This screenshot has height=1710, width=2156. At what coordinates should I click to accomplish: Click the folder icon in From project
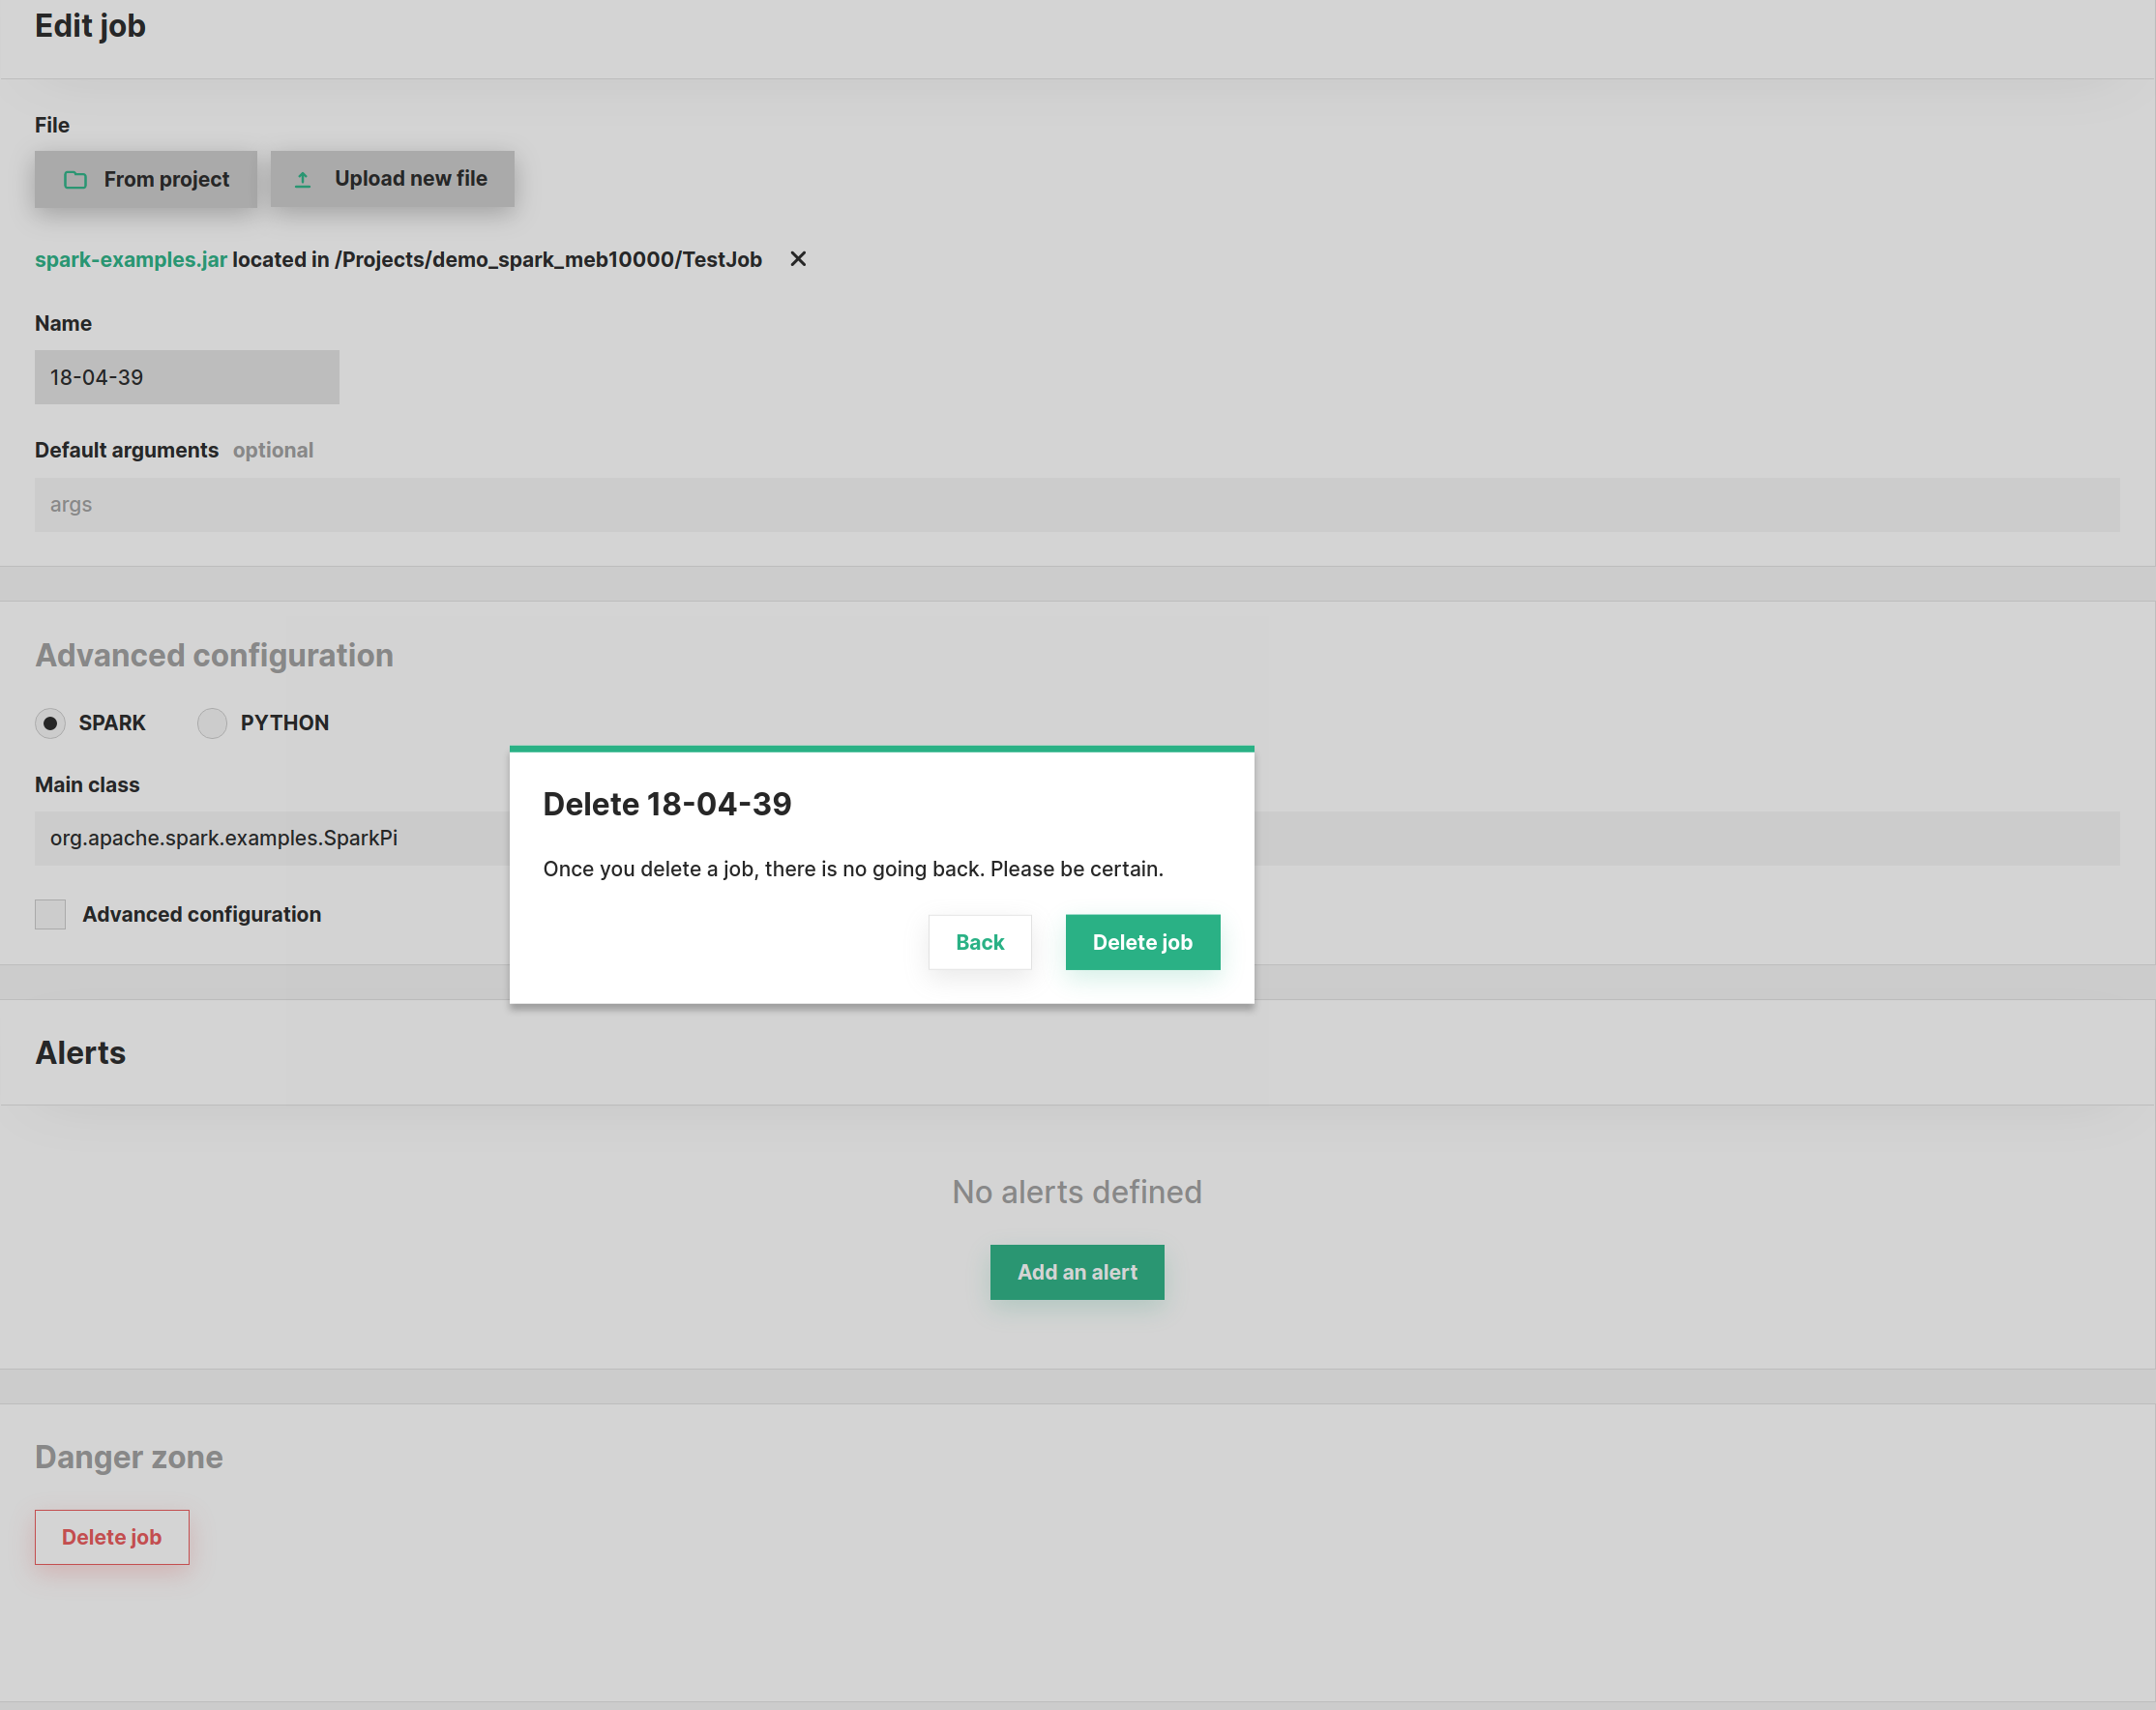click(x=75, y=180)
